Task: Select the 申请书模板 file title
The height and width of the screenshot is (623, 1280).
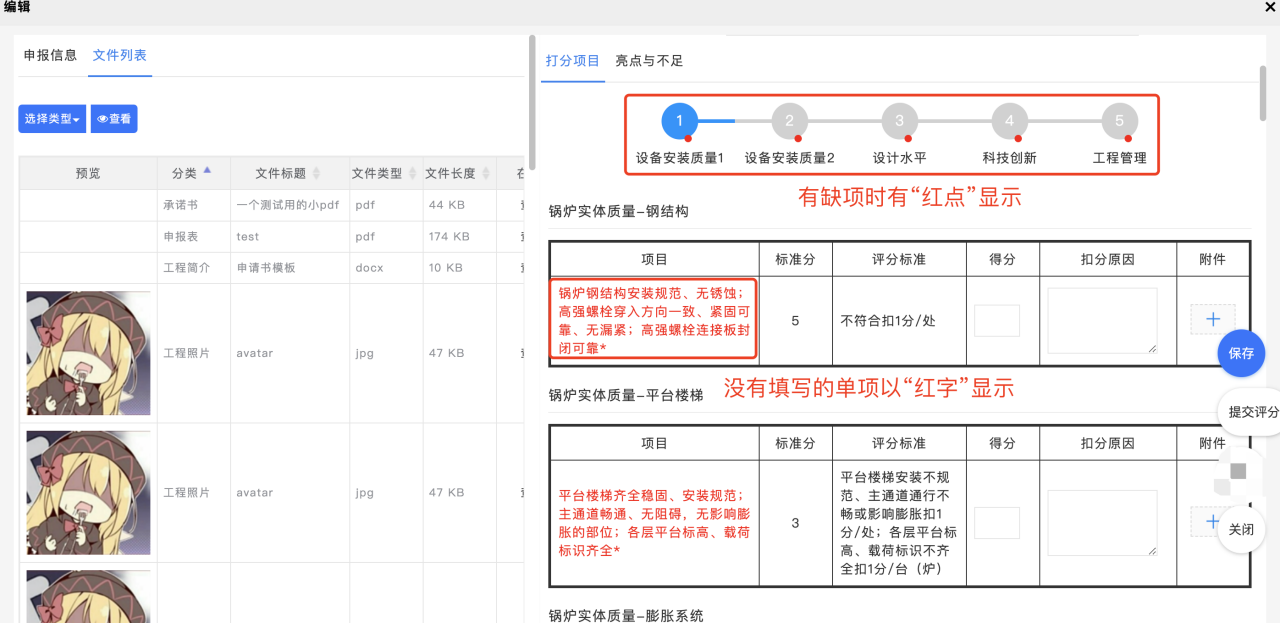Action: [266, 268]
